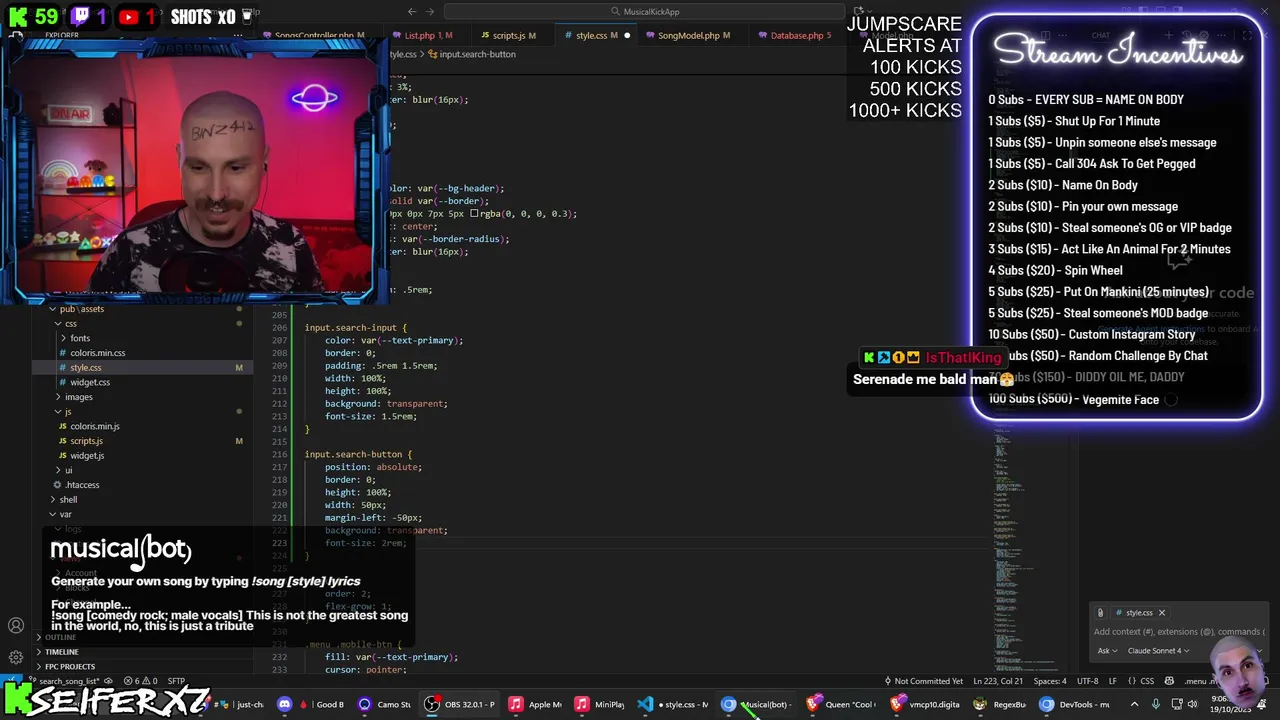Image resolution: width=1280 pixels, height=720 pixels.
Task: Open the Manage gear icon in the activity bar
Action: pos(16,657)
